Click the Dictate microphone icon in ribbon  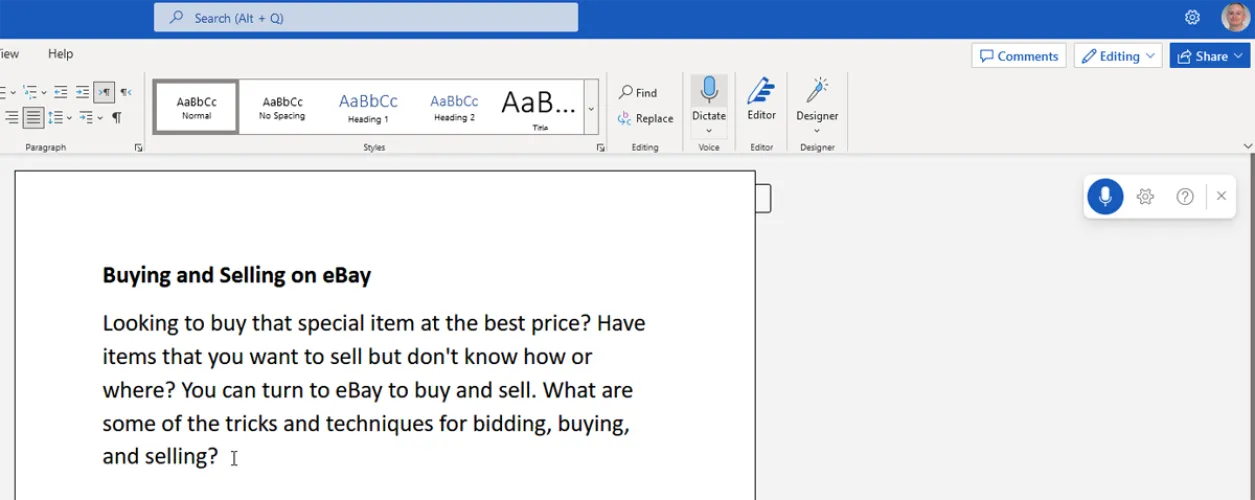click(709, 91)
